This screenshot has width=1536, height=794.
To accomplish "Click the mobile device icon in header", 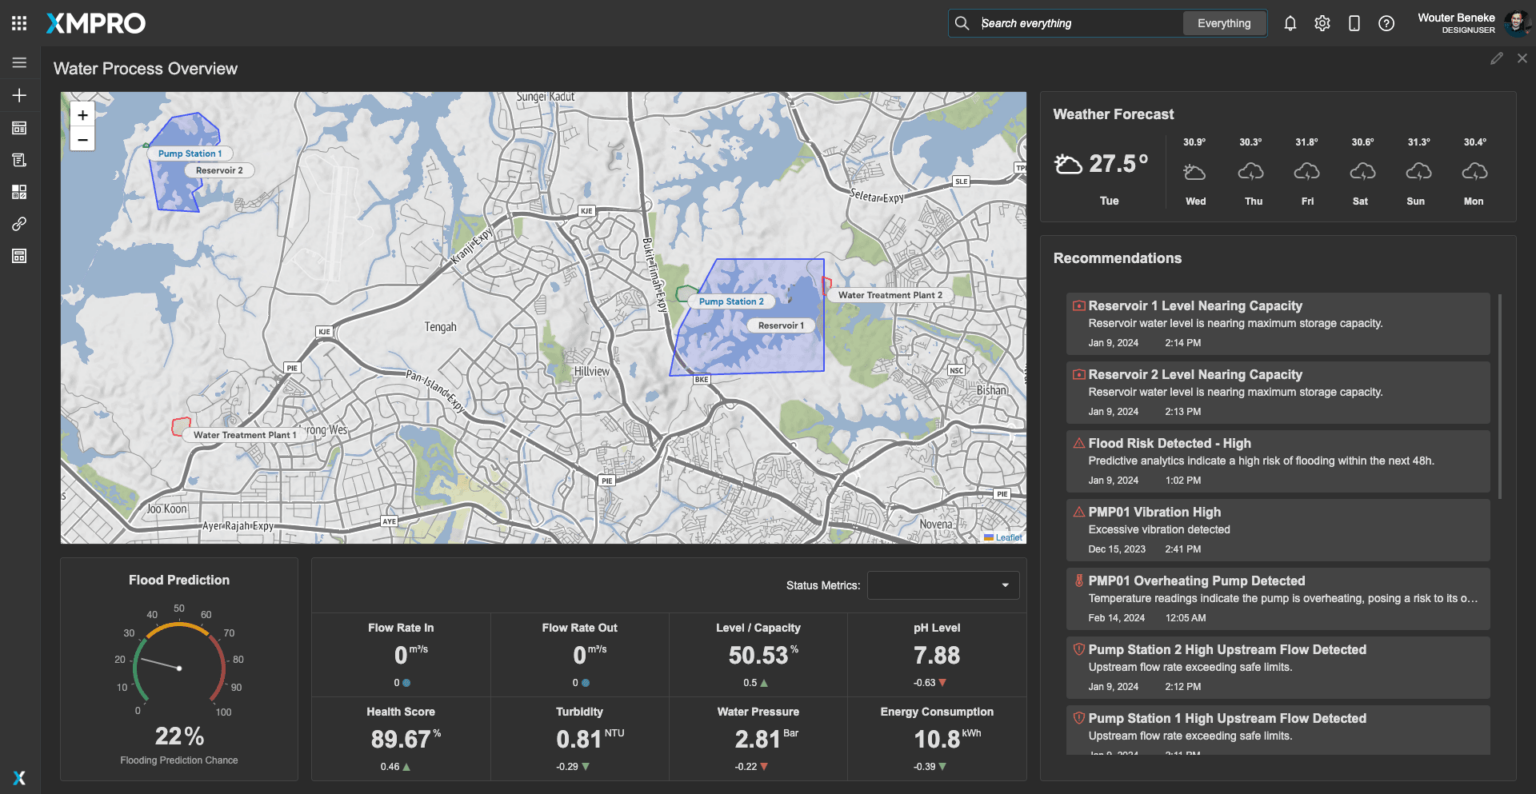I will [x=1354, y=23].
